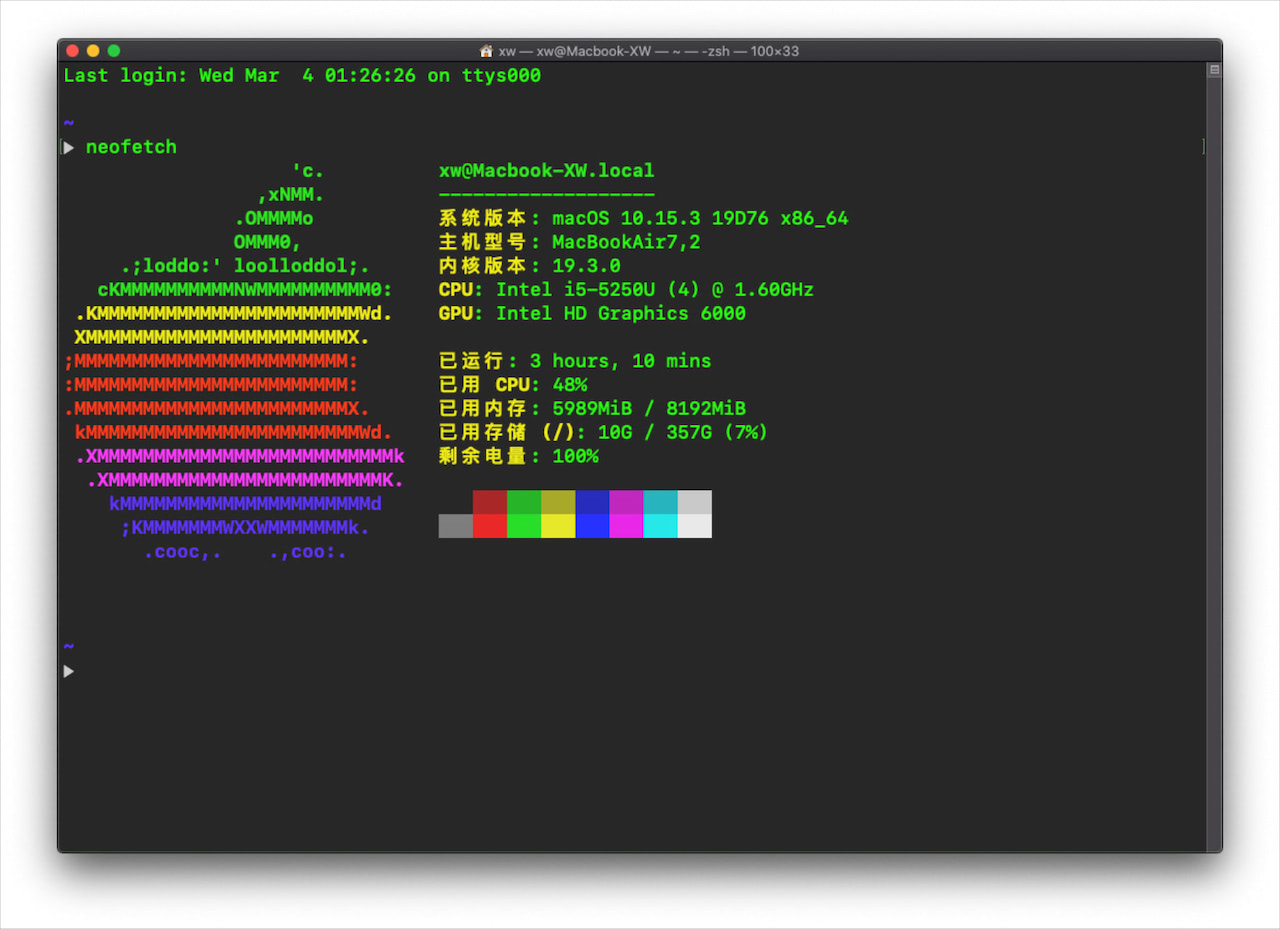
Task: Click the green prompt arrow beside neofetch
Action: point(67,147)
